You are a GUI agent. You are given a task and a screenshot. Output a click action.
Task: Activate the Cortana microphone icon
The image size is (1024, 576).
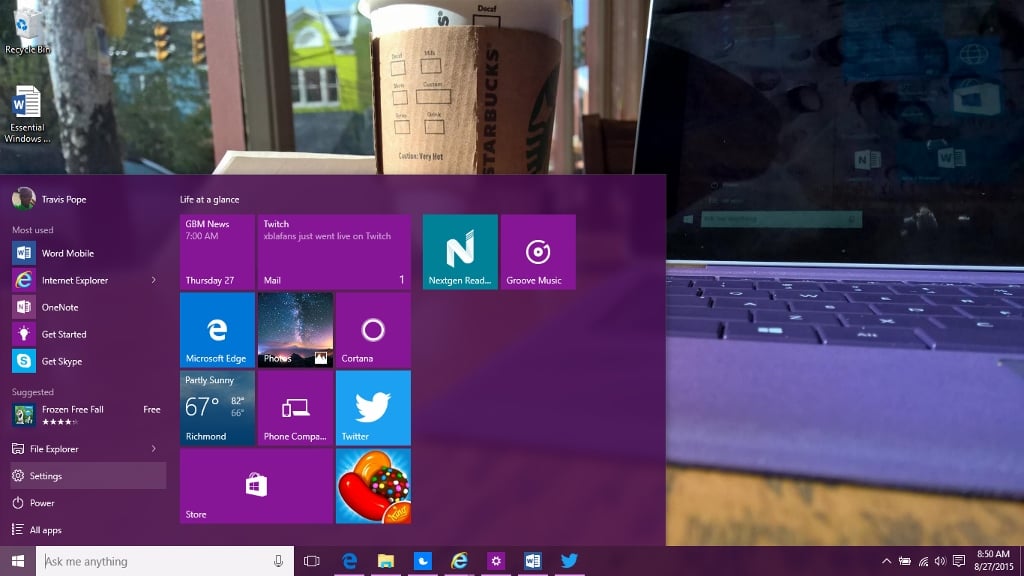coord(278,561)
